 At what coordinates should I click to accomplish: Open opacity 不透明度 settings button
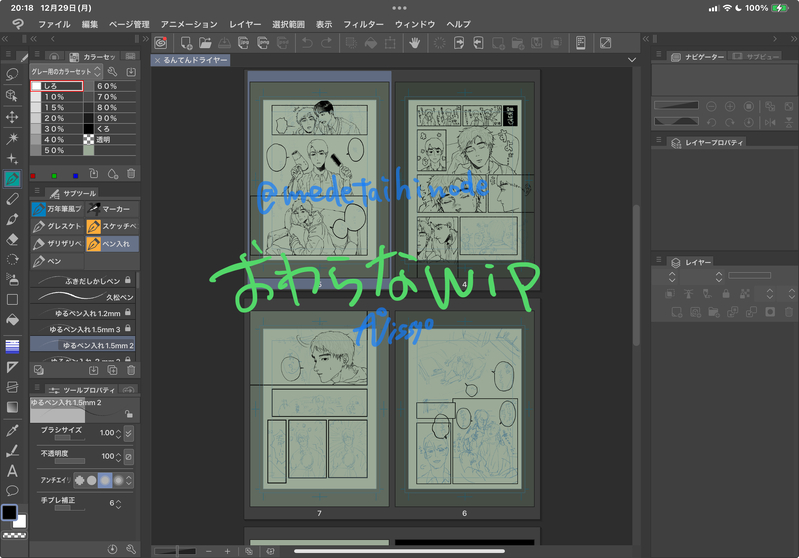[x=129, y=457]
